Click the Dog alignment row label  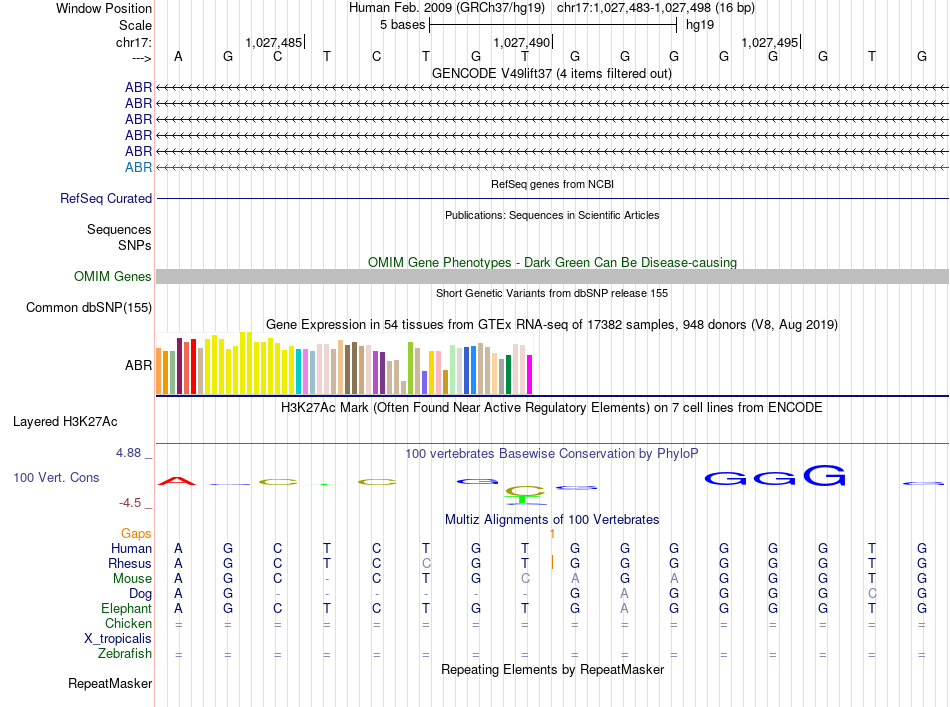click(x=140, y=594)
